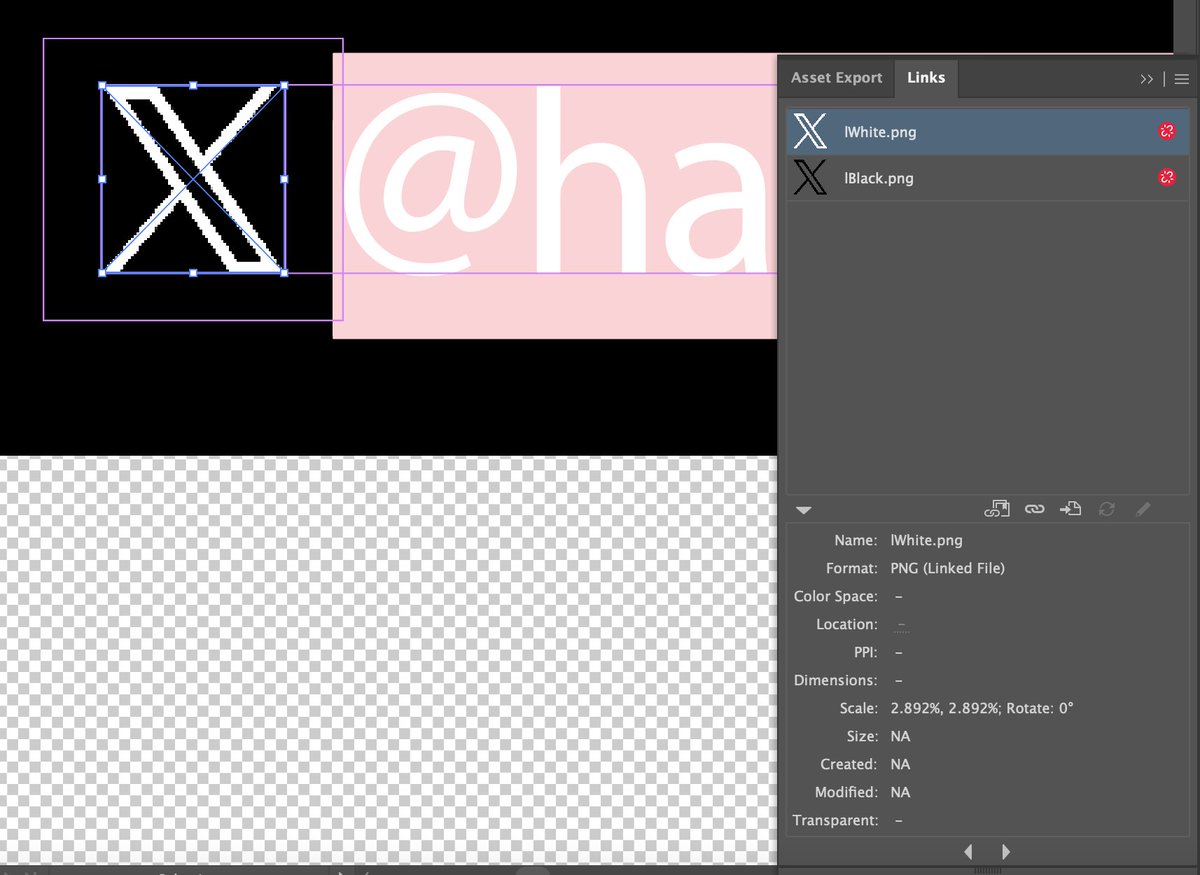Collapse panel using double-arrow icon
The height and width of the screenshot is (875, 1200).
point(1147,78)
